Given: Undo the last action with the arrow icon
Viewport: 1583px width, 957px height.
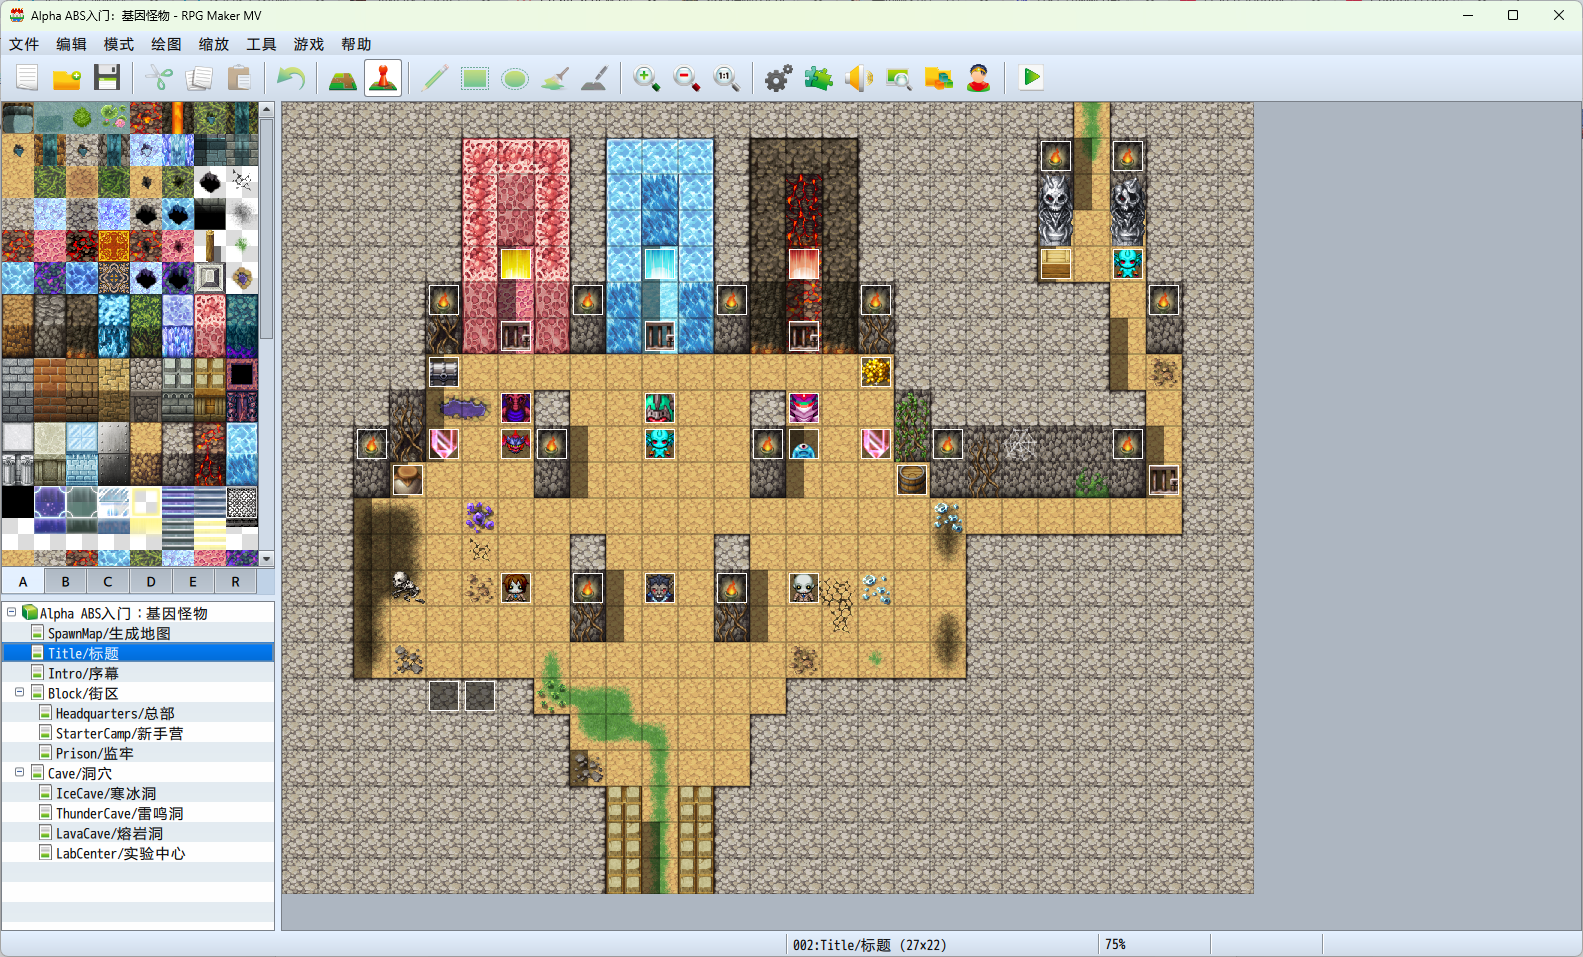Looking at the screenshot, I should [291, 78].
